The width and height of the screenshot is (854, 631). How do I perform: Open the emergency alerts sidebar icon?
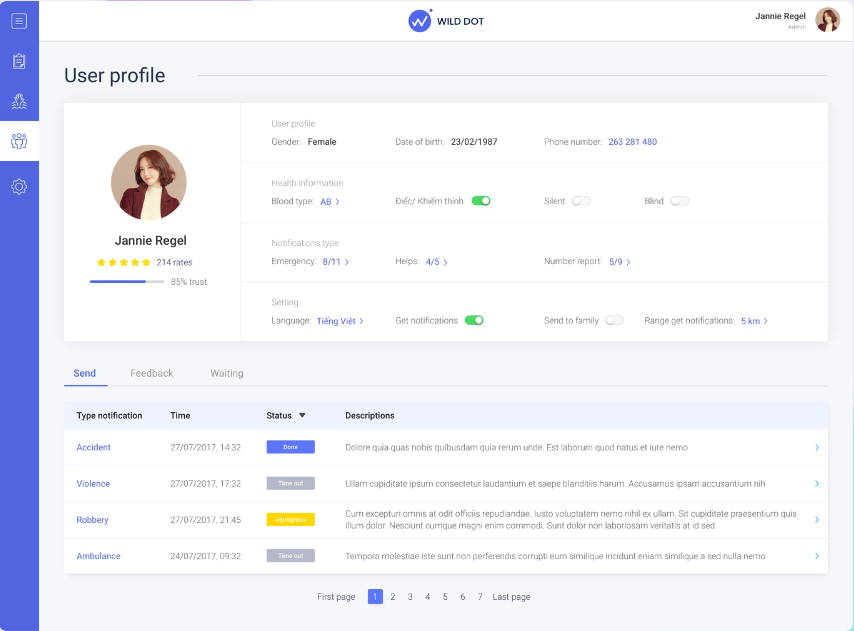coord(18,100)
